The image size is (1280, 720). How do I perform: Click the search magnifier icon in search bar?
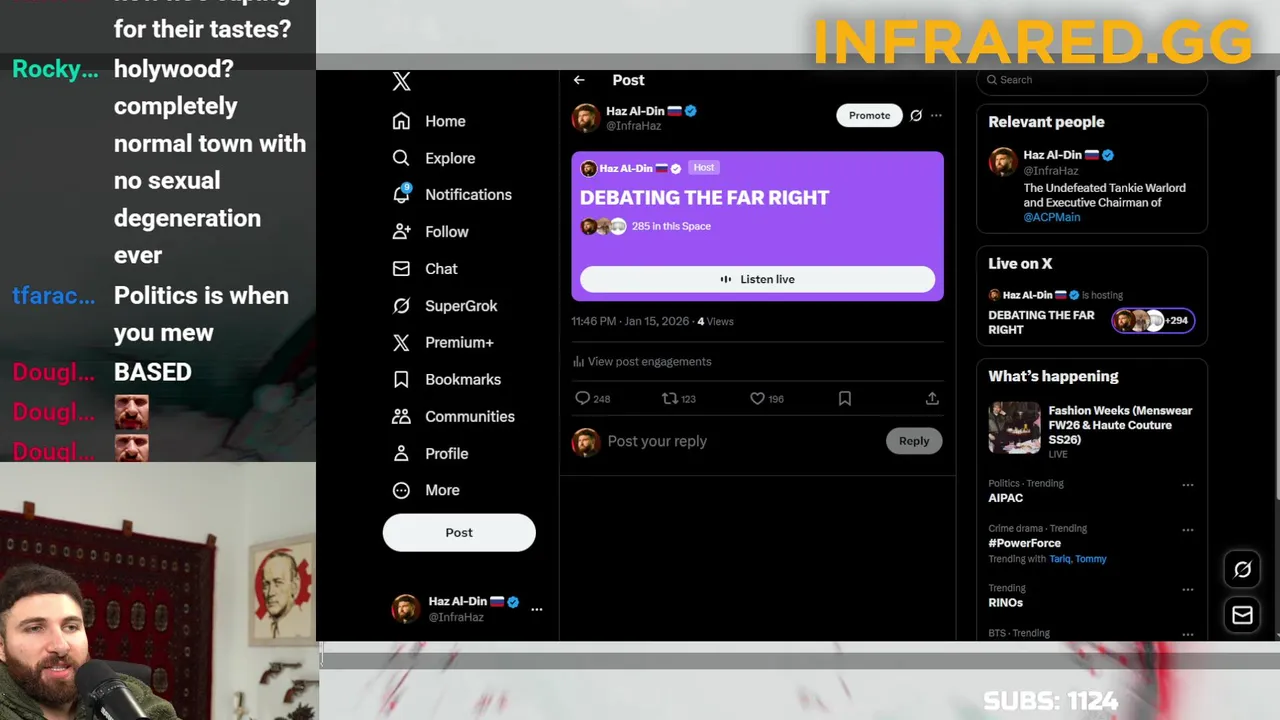[992, 80]
